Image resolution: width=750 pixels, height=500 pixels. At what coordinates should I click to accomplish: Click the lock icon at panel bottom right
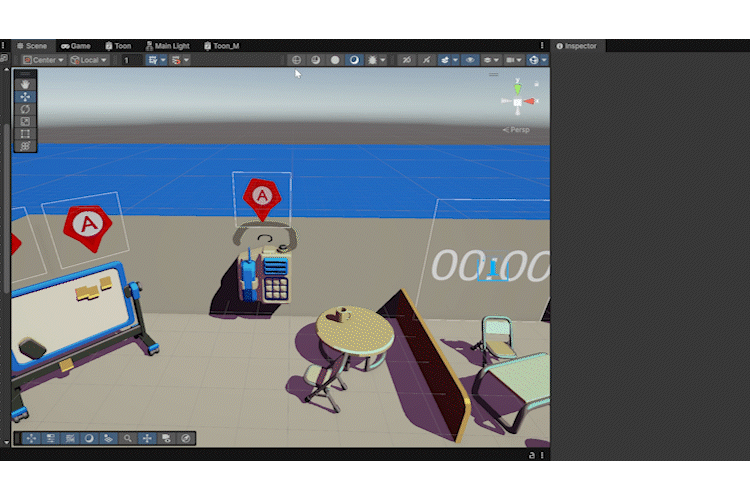click(532, 455)
